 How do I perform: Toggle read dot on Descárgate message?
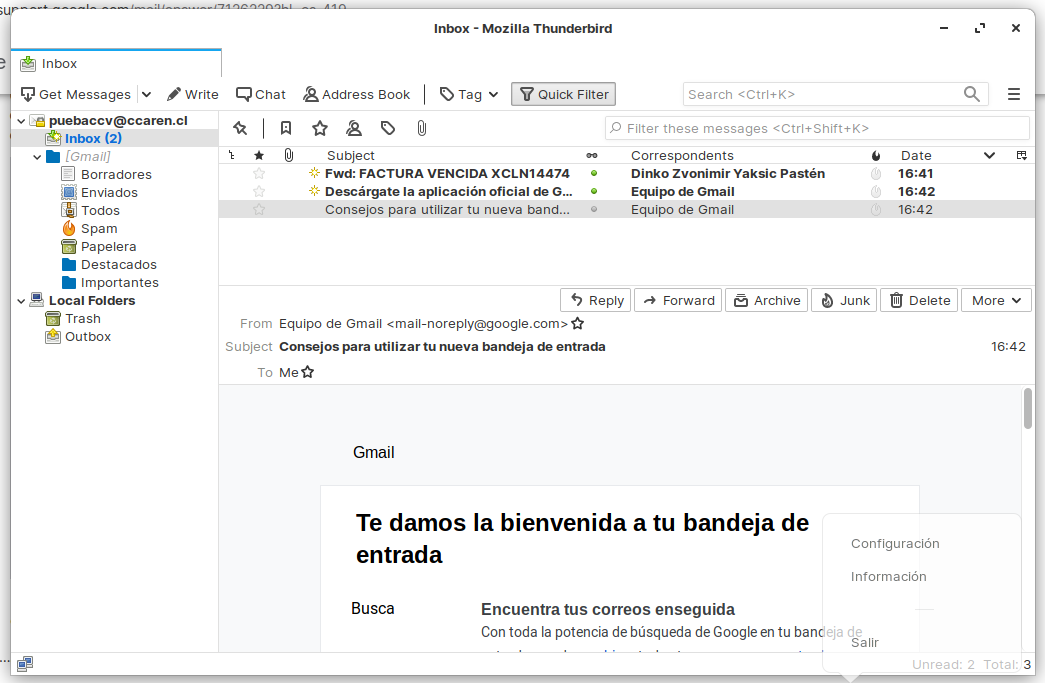tap(594, 191)
